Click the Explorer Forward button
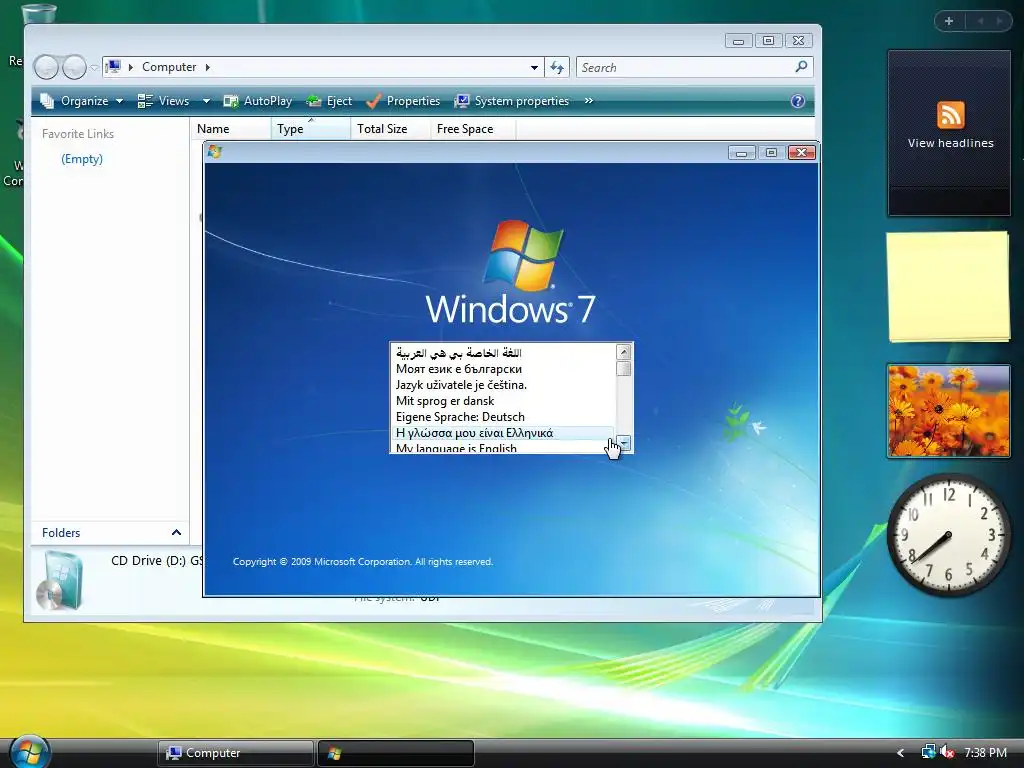Screen dimensions: 1024x768 74,67
